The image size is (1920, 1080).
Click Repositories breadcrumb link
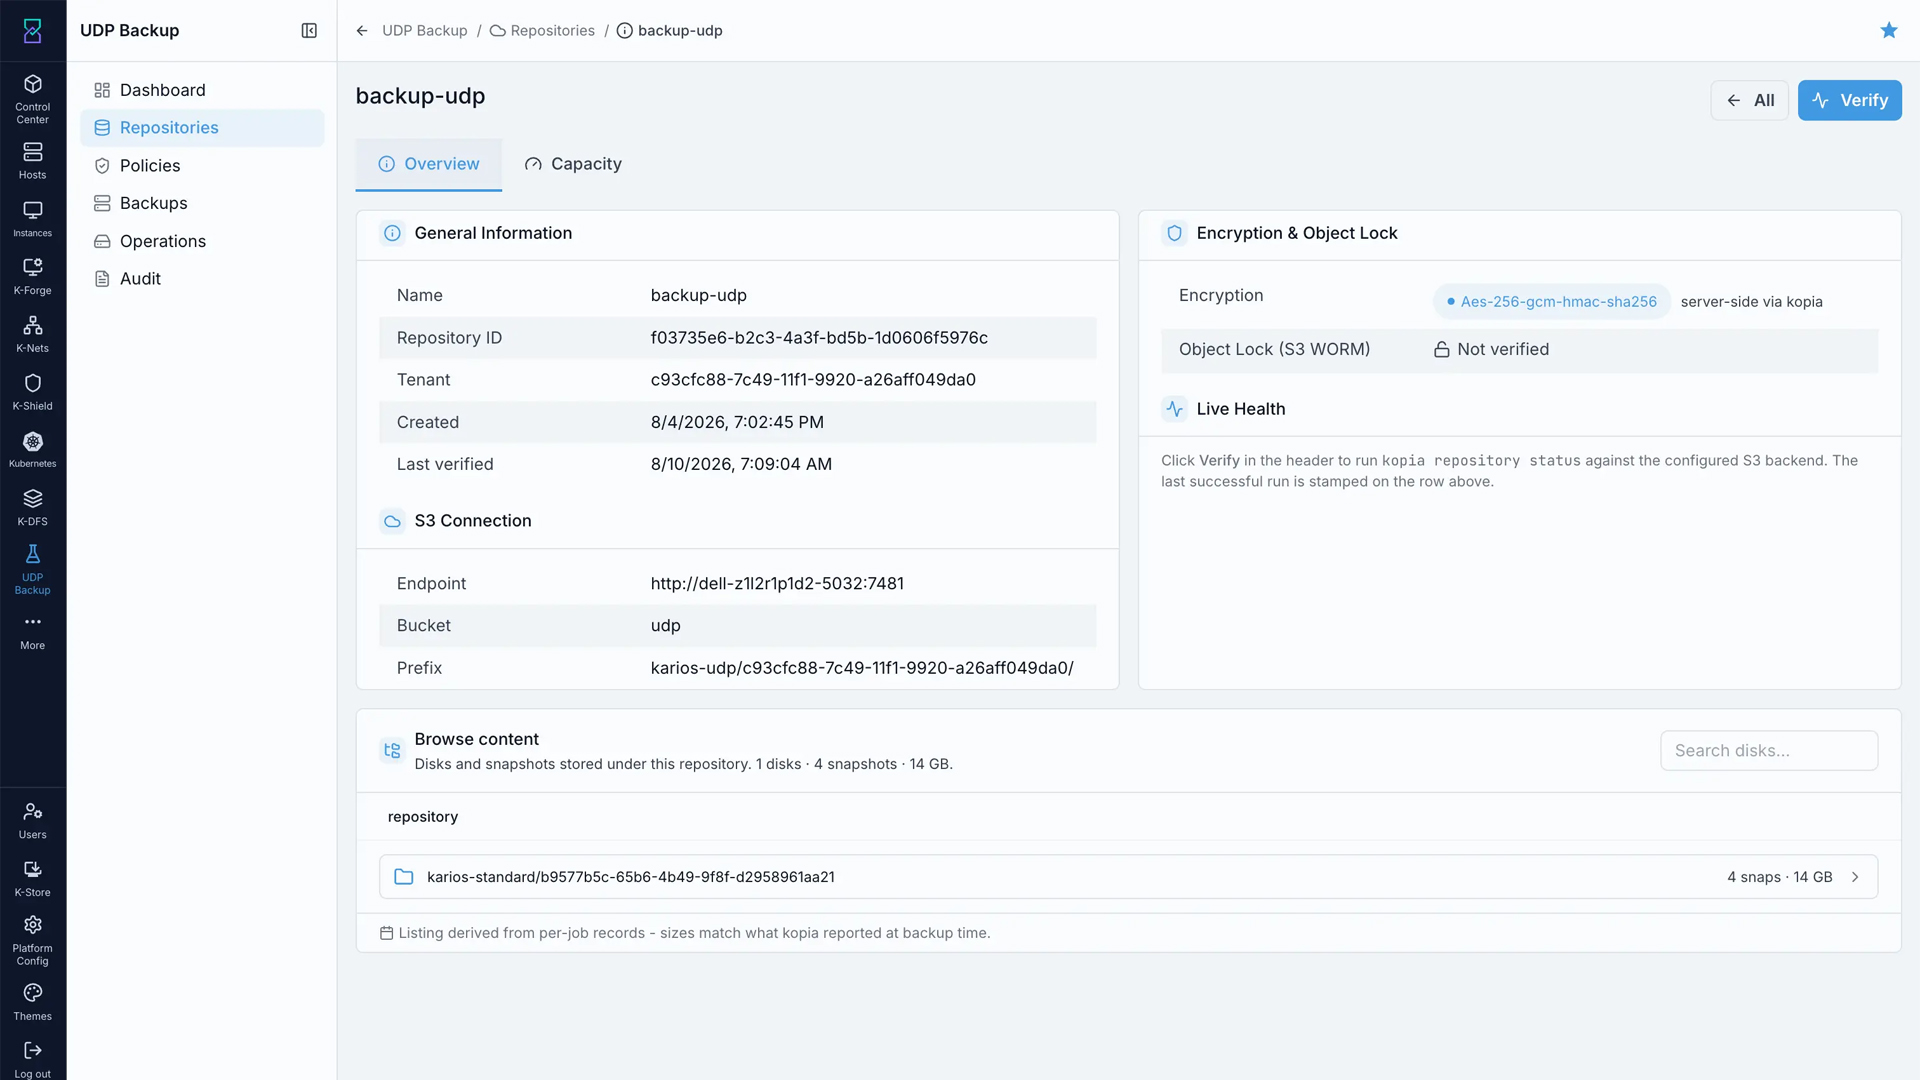542,31
